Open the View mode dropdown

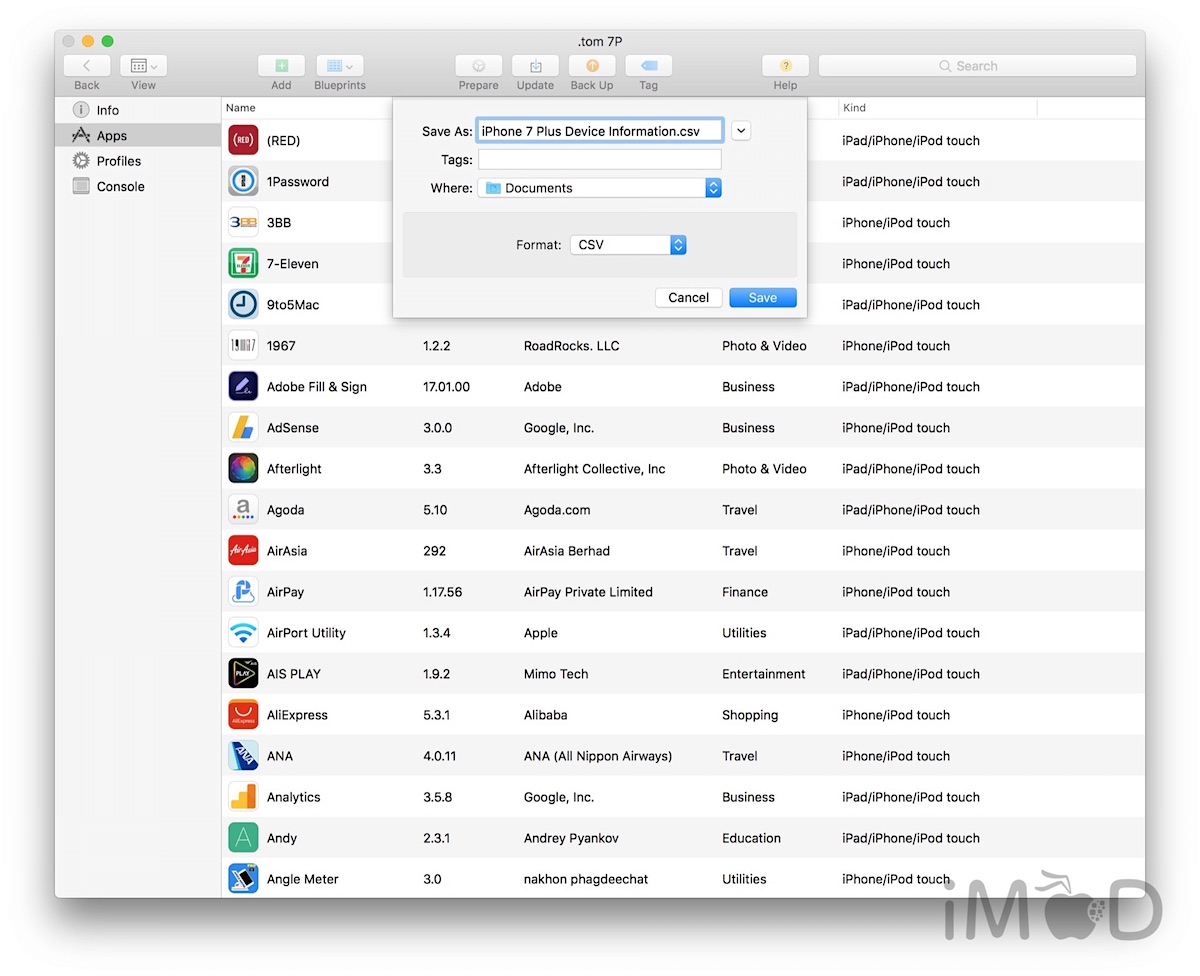tap(143, 66)
